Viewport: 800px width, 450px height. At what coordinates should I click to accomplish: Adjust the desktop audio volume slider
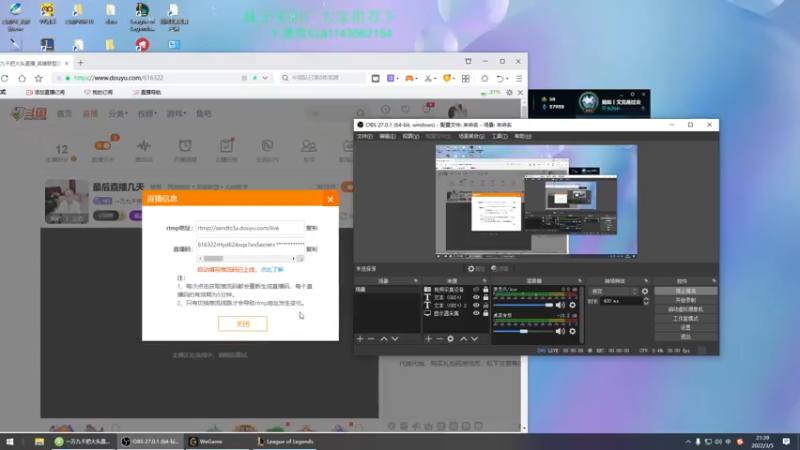[523, 331]
